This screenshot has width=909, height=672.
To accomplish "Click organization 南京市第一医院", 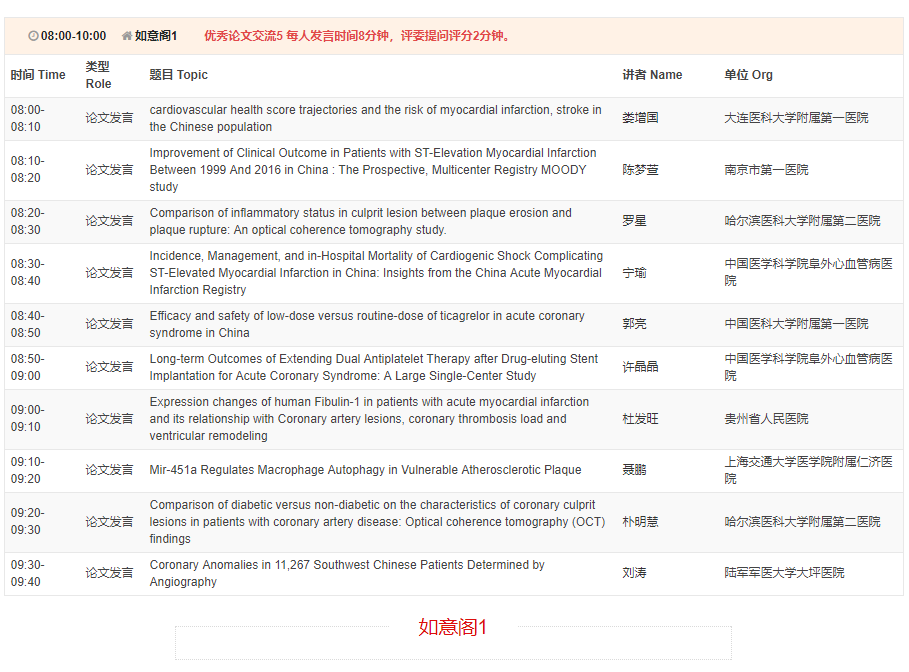I will [766, 170].
